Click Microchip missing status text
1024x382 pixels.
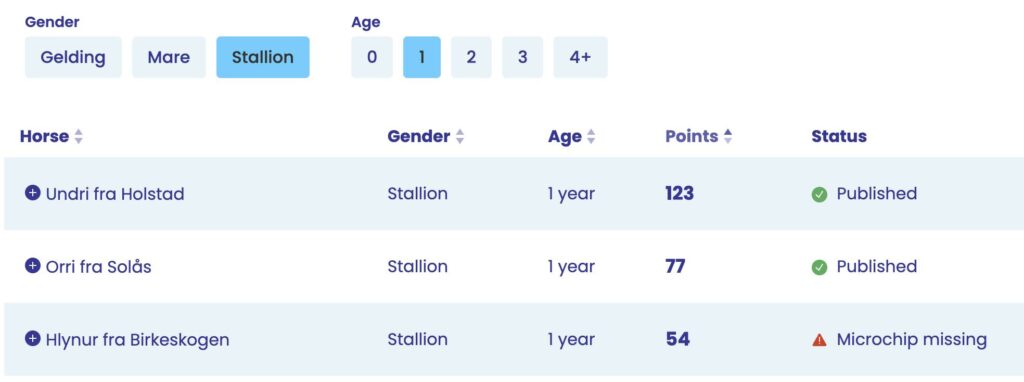[x=912, y=340]
